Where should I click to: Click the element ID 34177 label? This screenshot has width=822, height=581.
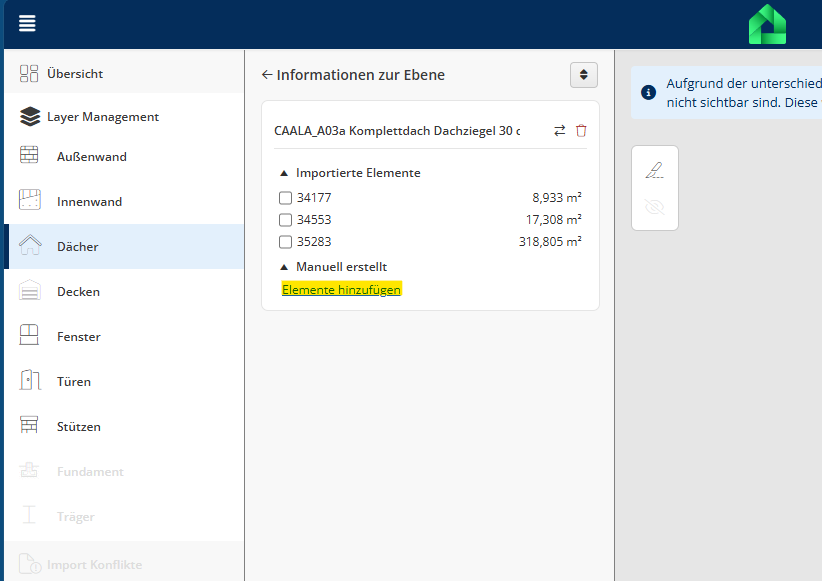(314, 198)
